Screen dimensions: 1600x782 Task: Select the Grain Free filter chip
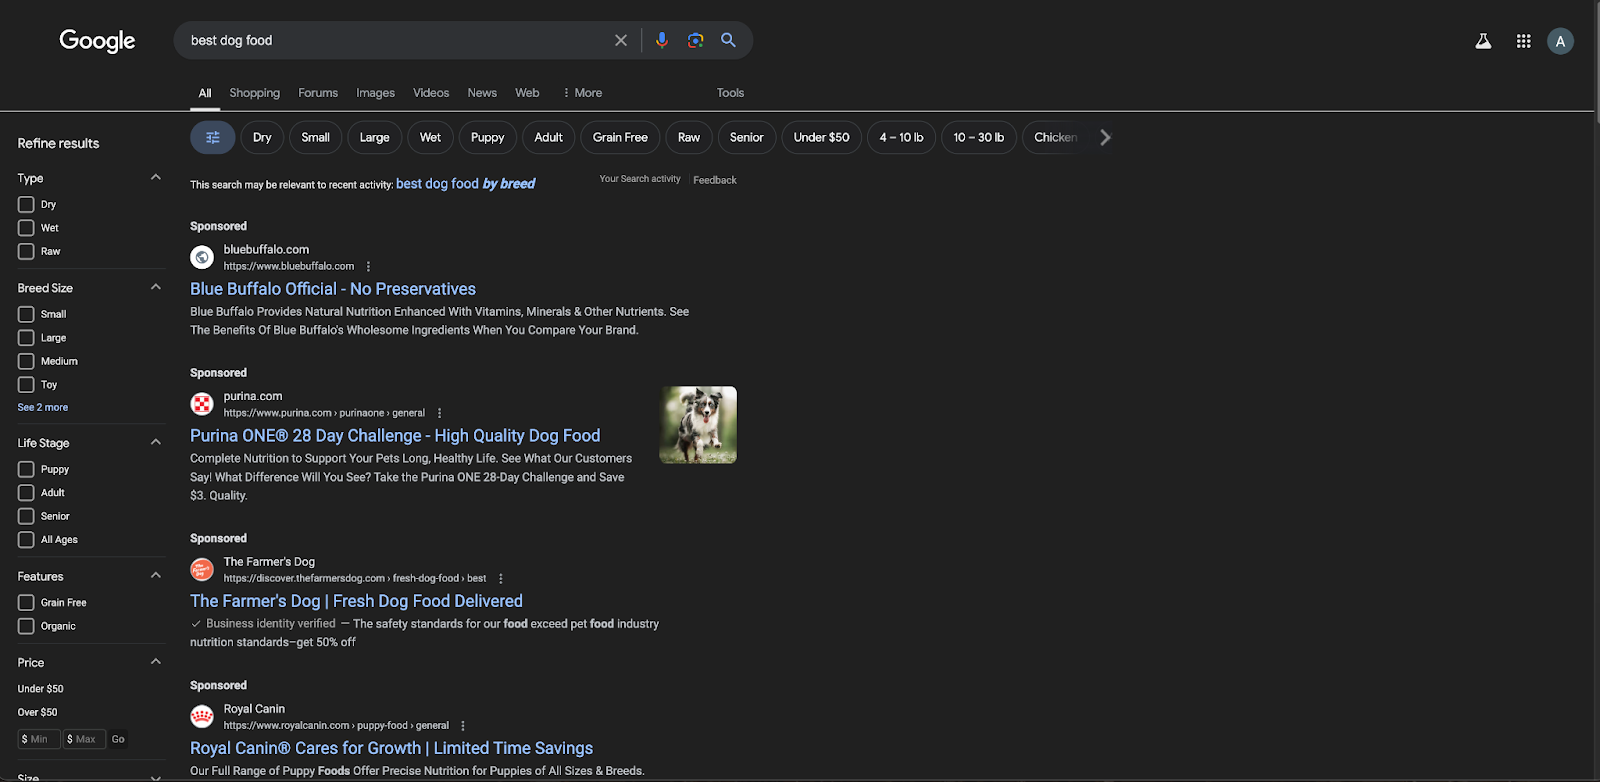click(620, 137)
